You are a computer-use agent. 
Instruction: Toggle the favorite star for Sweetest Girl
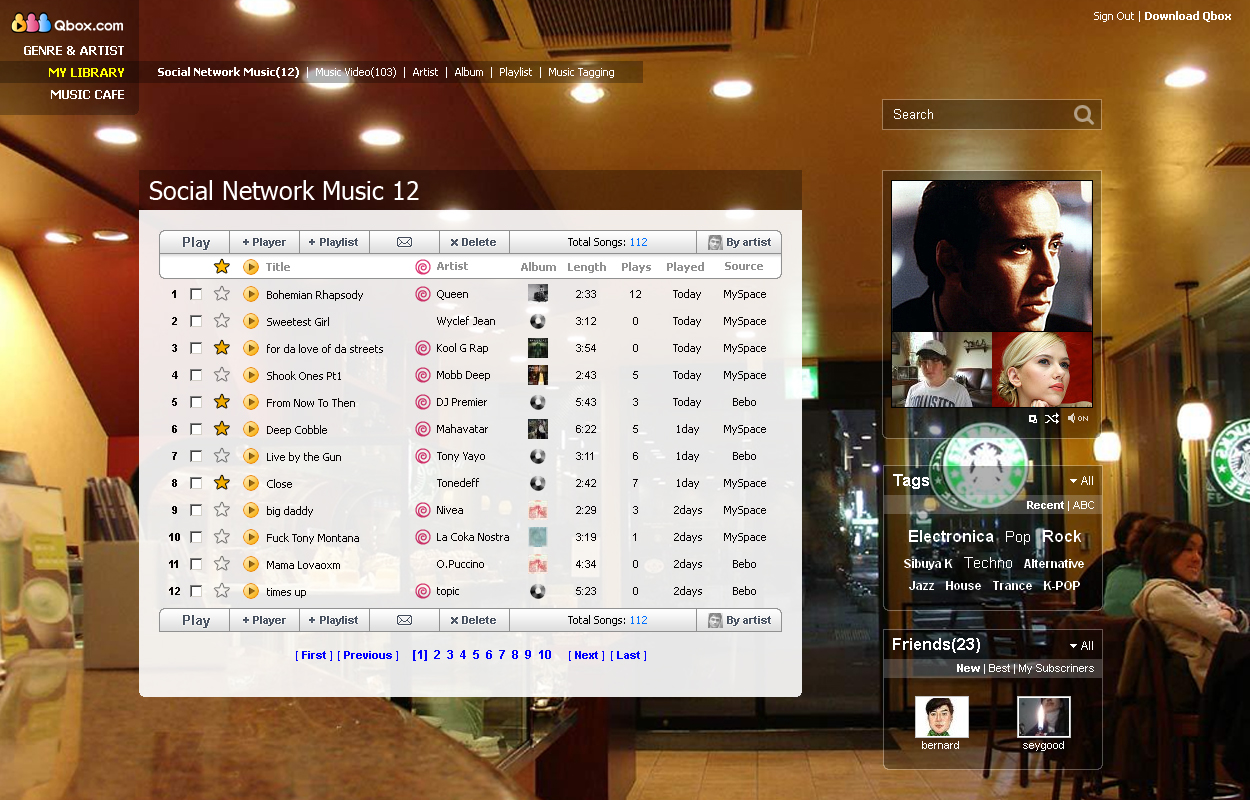(x=222, y=321)
